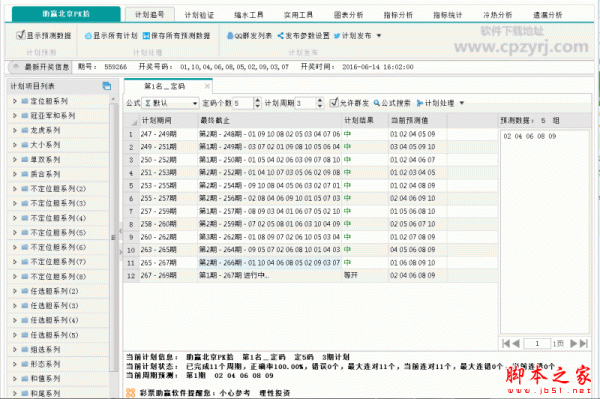
Task: Click the grid select-all corner cell
Action: point(131,121)
